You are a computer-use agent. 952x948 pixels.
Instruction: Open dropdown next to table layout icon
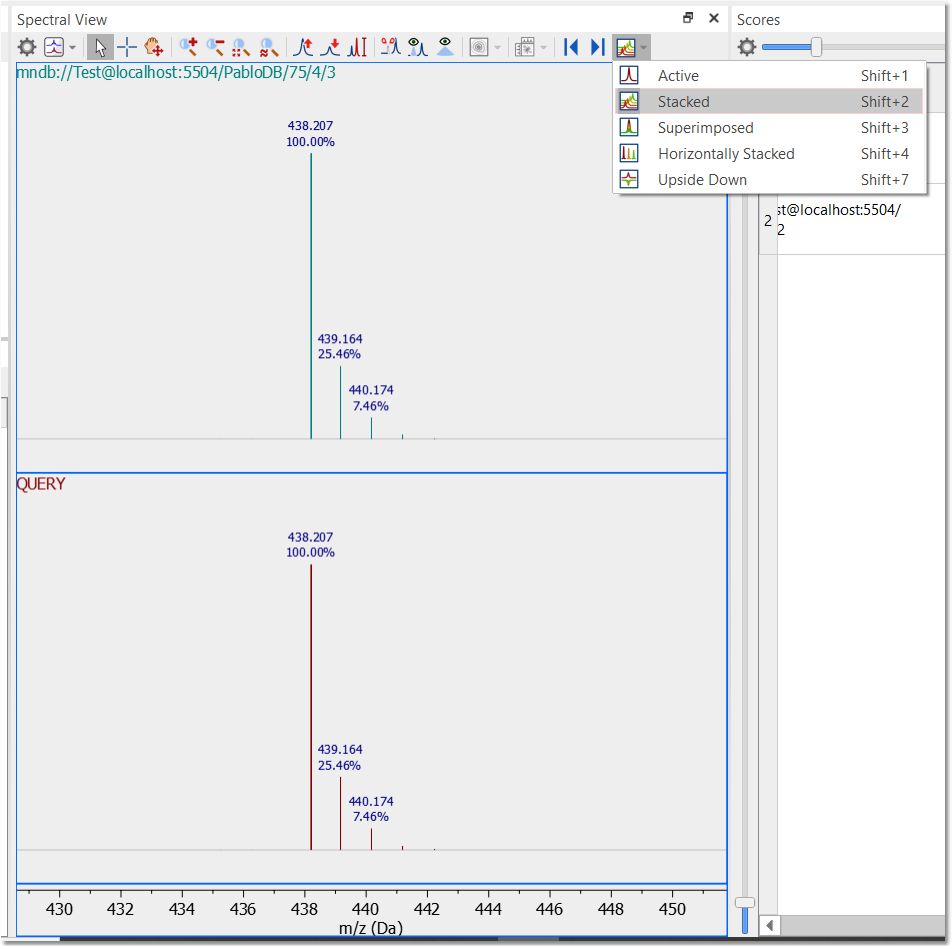(543, 47)
